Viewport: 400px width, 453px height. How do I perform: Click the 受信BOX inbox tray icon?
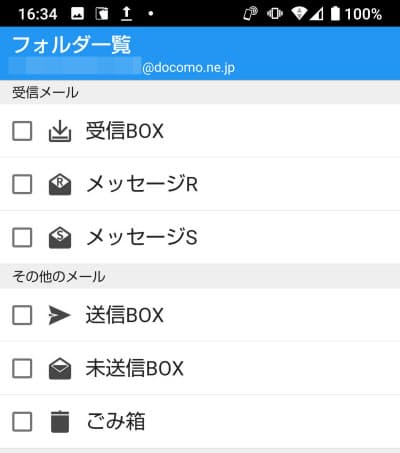pyautogui.click(x=60, y=131)
